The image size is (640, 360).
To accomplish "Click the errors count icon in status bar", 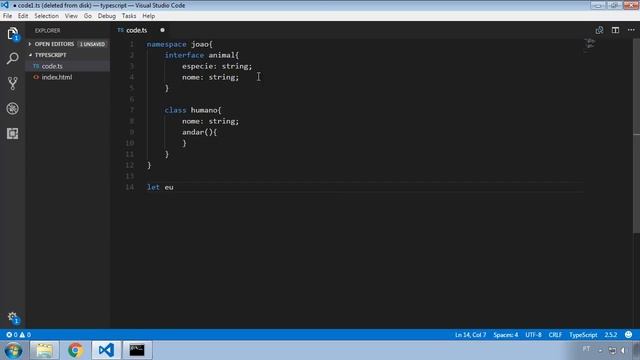I will (x=12, y=335).
